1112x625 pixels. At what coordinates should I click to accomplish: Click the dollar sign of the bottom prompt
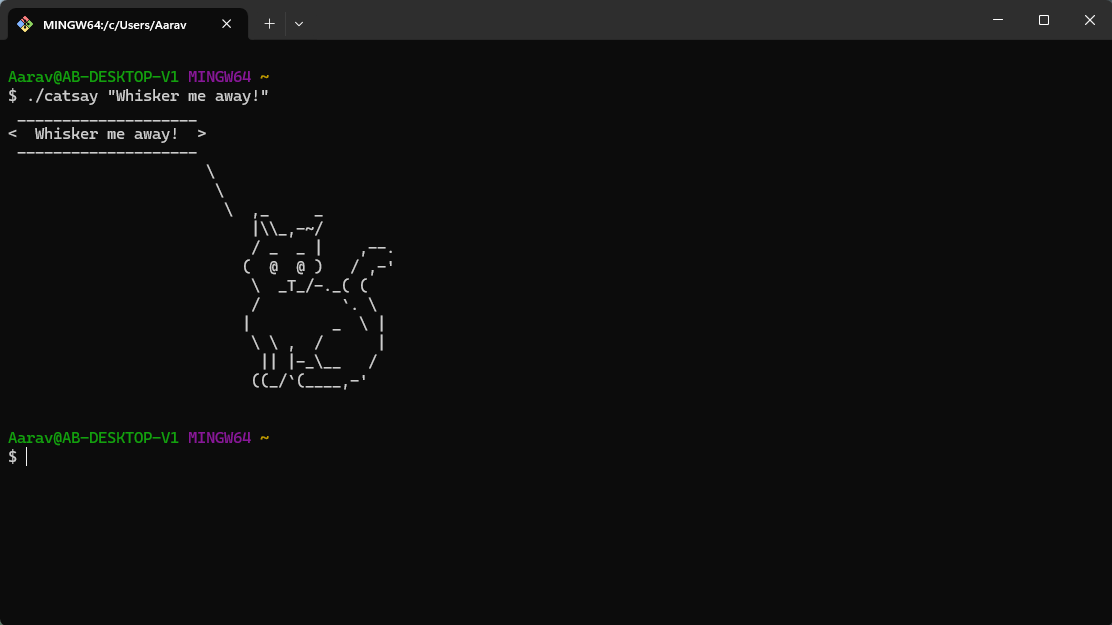click(x=13, y=457)
